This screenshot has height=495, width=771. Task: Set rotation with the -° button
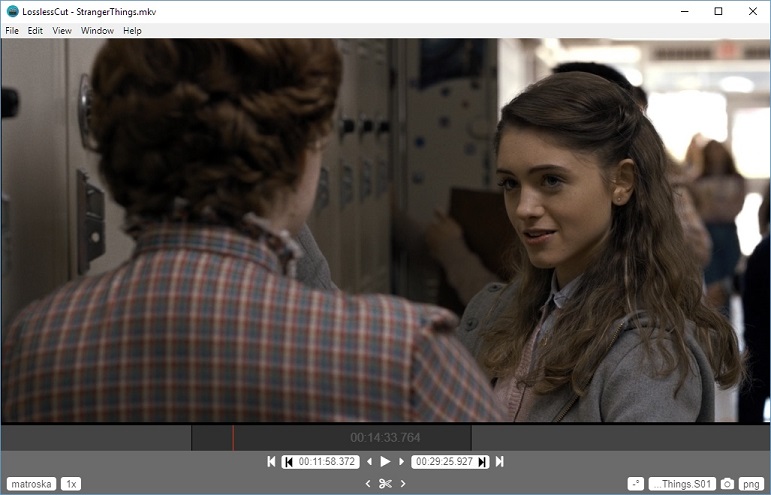[x=636, y=484]
